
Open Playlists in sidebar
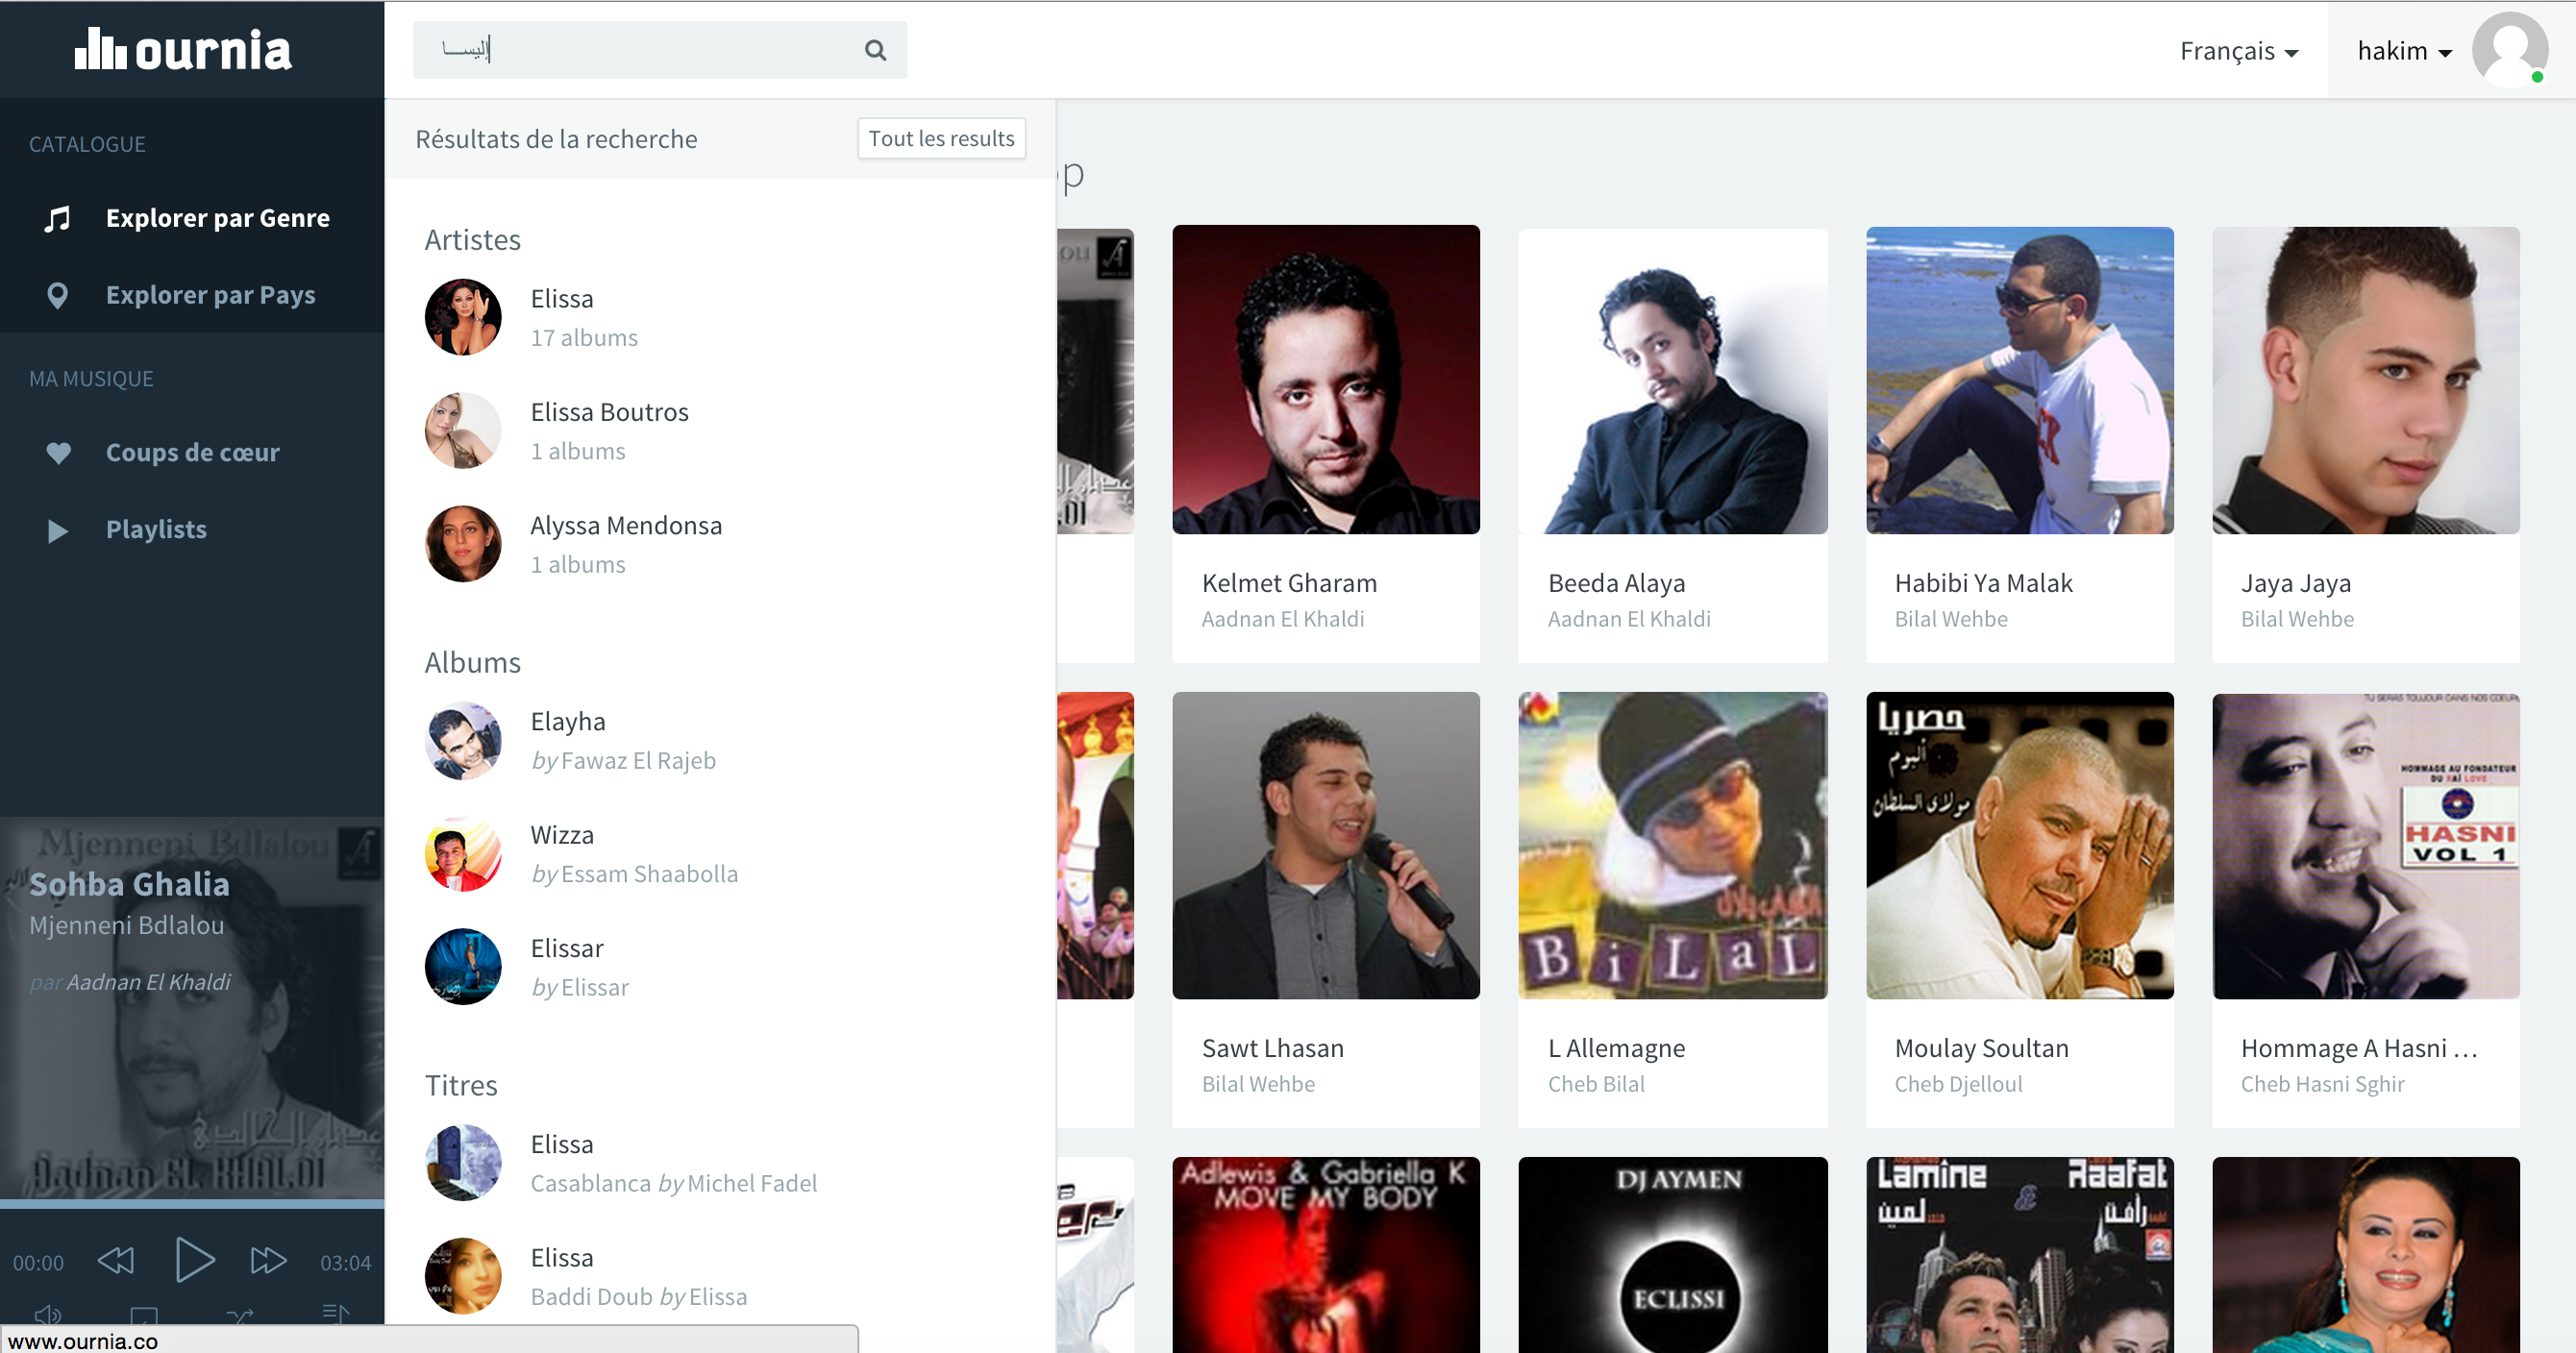point(156,529)
